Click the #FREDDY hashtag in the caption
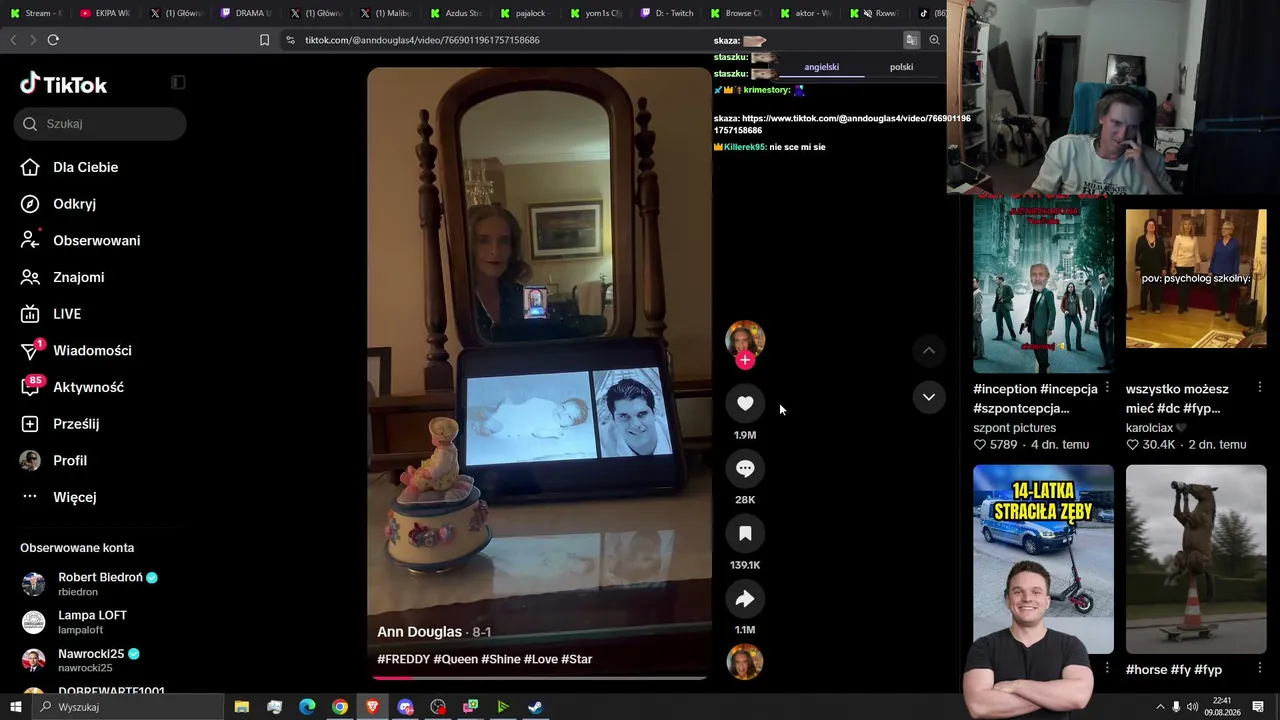 click(403, 659)
